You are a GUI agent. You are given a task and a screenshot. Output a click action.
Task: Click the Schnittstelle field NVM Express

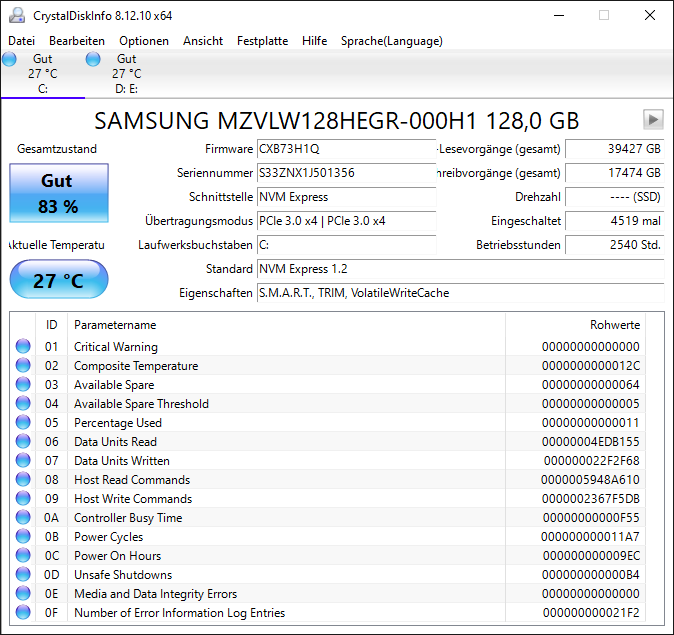(346, 197)
